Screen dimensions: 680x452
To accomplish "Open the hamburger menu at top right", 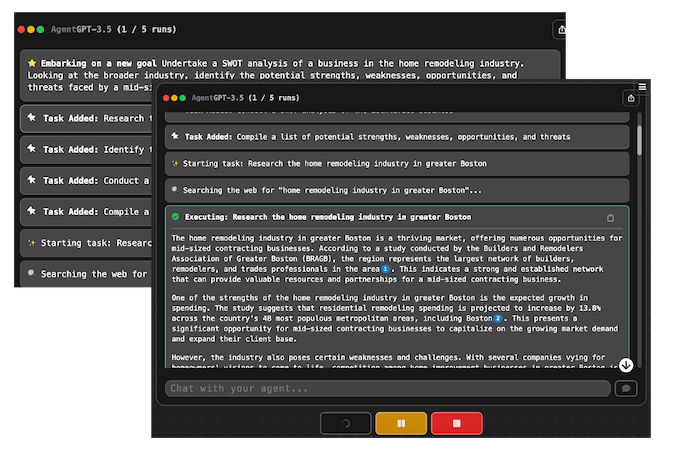I will click(x=642, y=87).
